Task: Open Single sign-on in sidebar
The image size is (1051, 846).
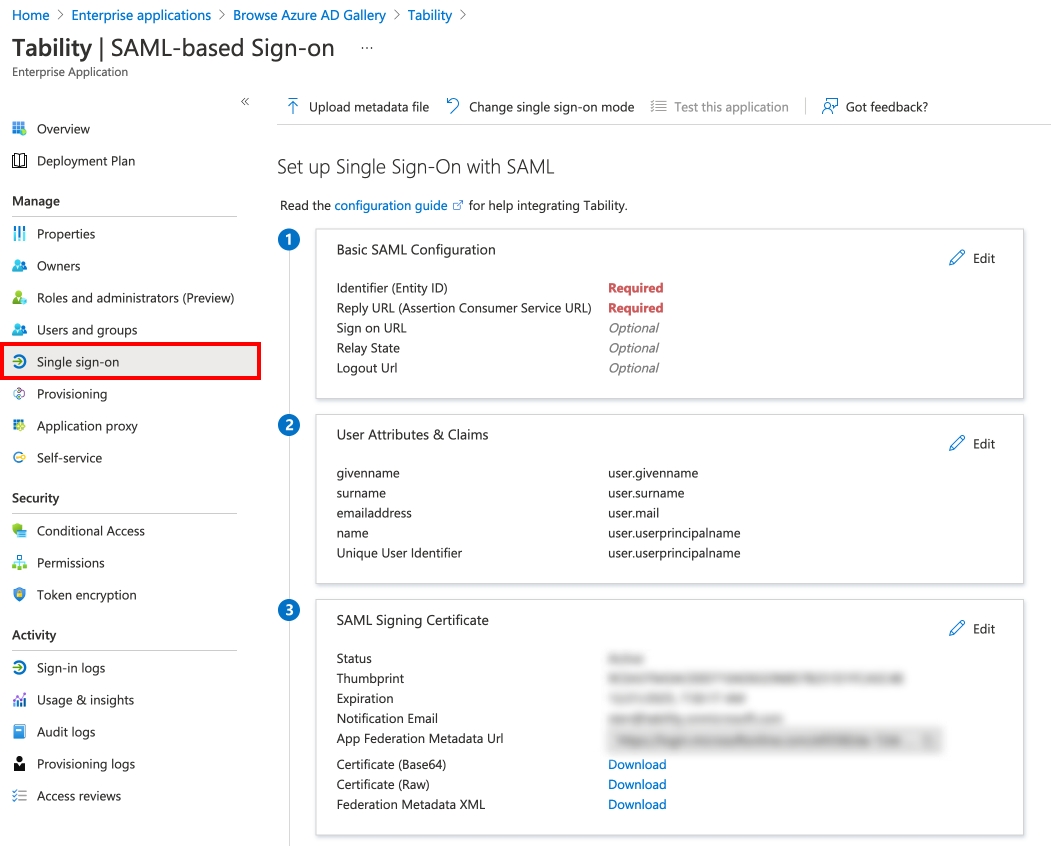Action: point(78,362)
